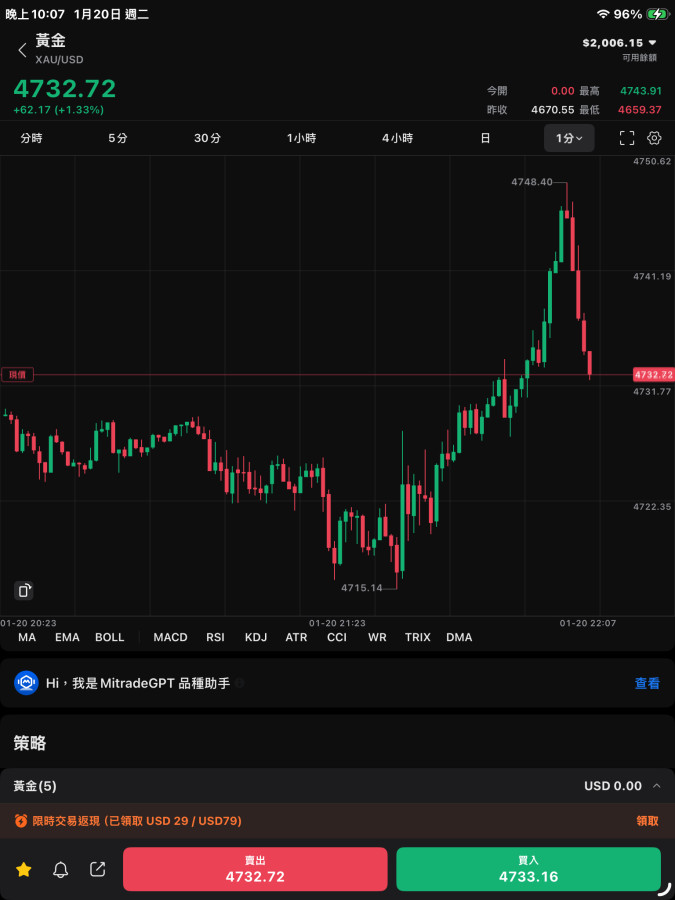Image resolution: width=675 pixels, height=900 pixels.
Task: Tap the green 買入 buy button
Action: coord(528,869)
